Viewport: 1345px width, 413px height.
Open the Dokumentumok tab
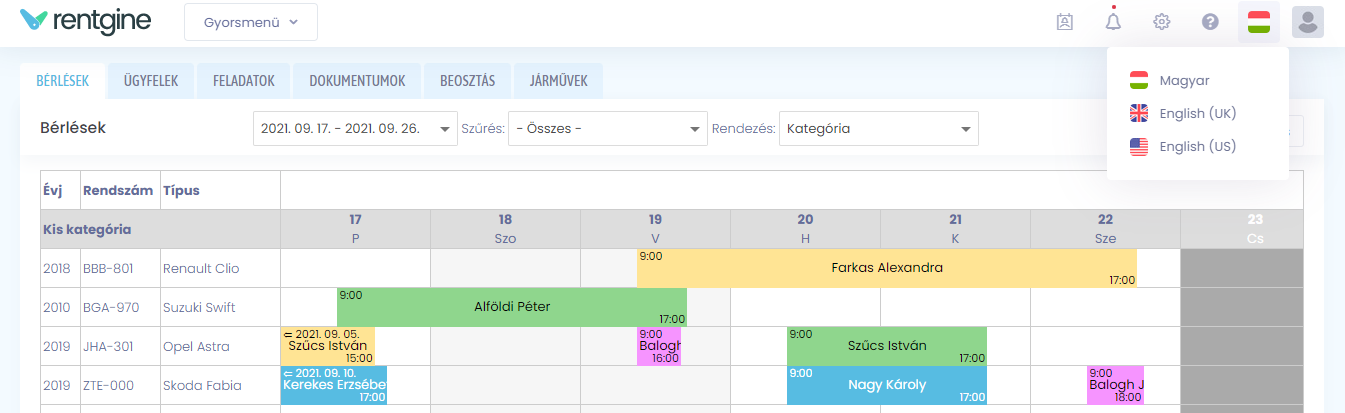point(357,81)
